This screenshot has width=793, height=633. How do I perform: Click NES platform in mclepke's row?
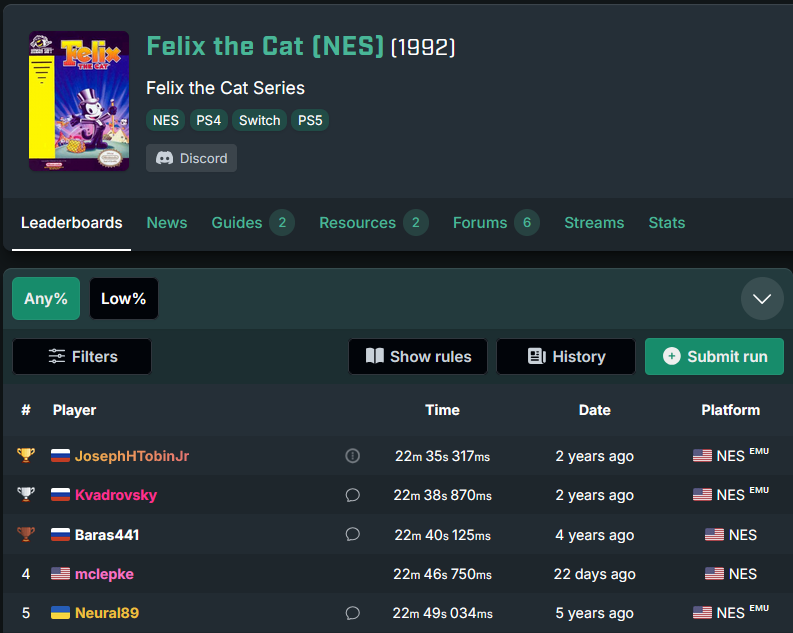pyautogui.click(x=731, y=574)
